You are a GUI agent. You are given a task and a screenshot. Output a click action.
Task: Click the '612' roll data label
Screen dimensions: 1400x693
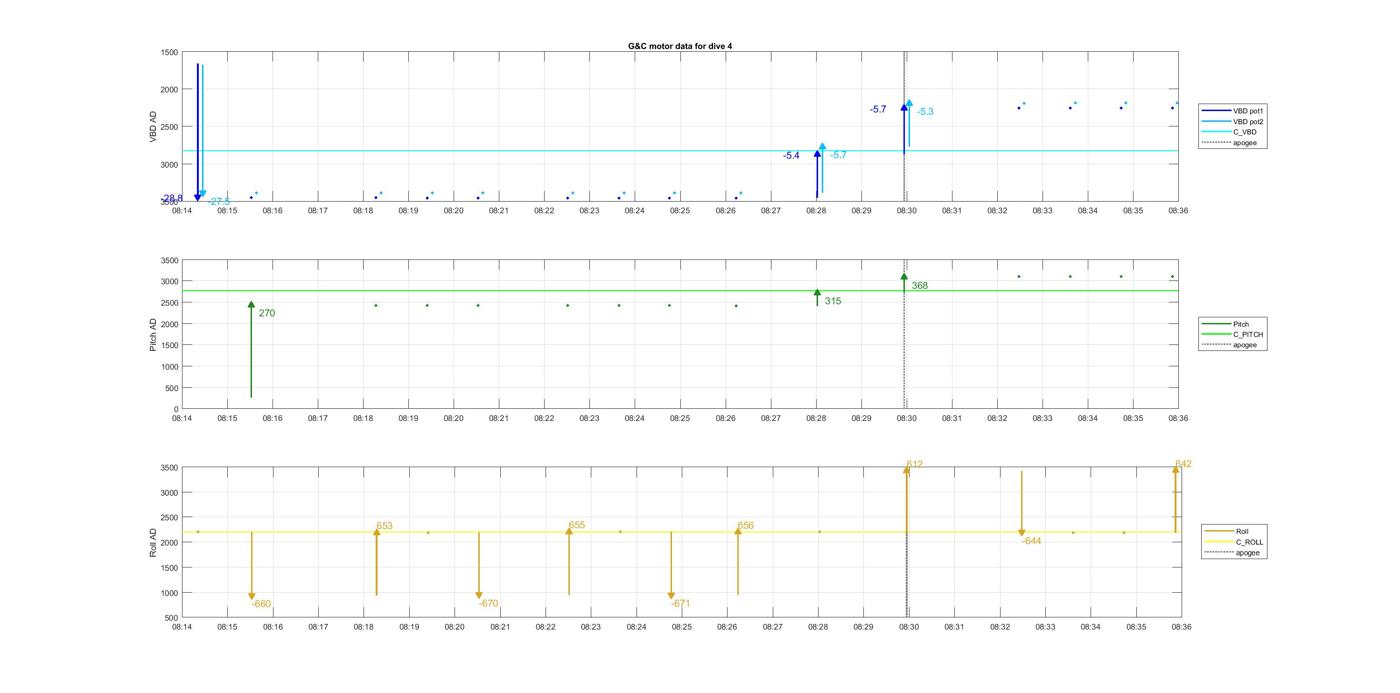click(x=915, y=465)
